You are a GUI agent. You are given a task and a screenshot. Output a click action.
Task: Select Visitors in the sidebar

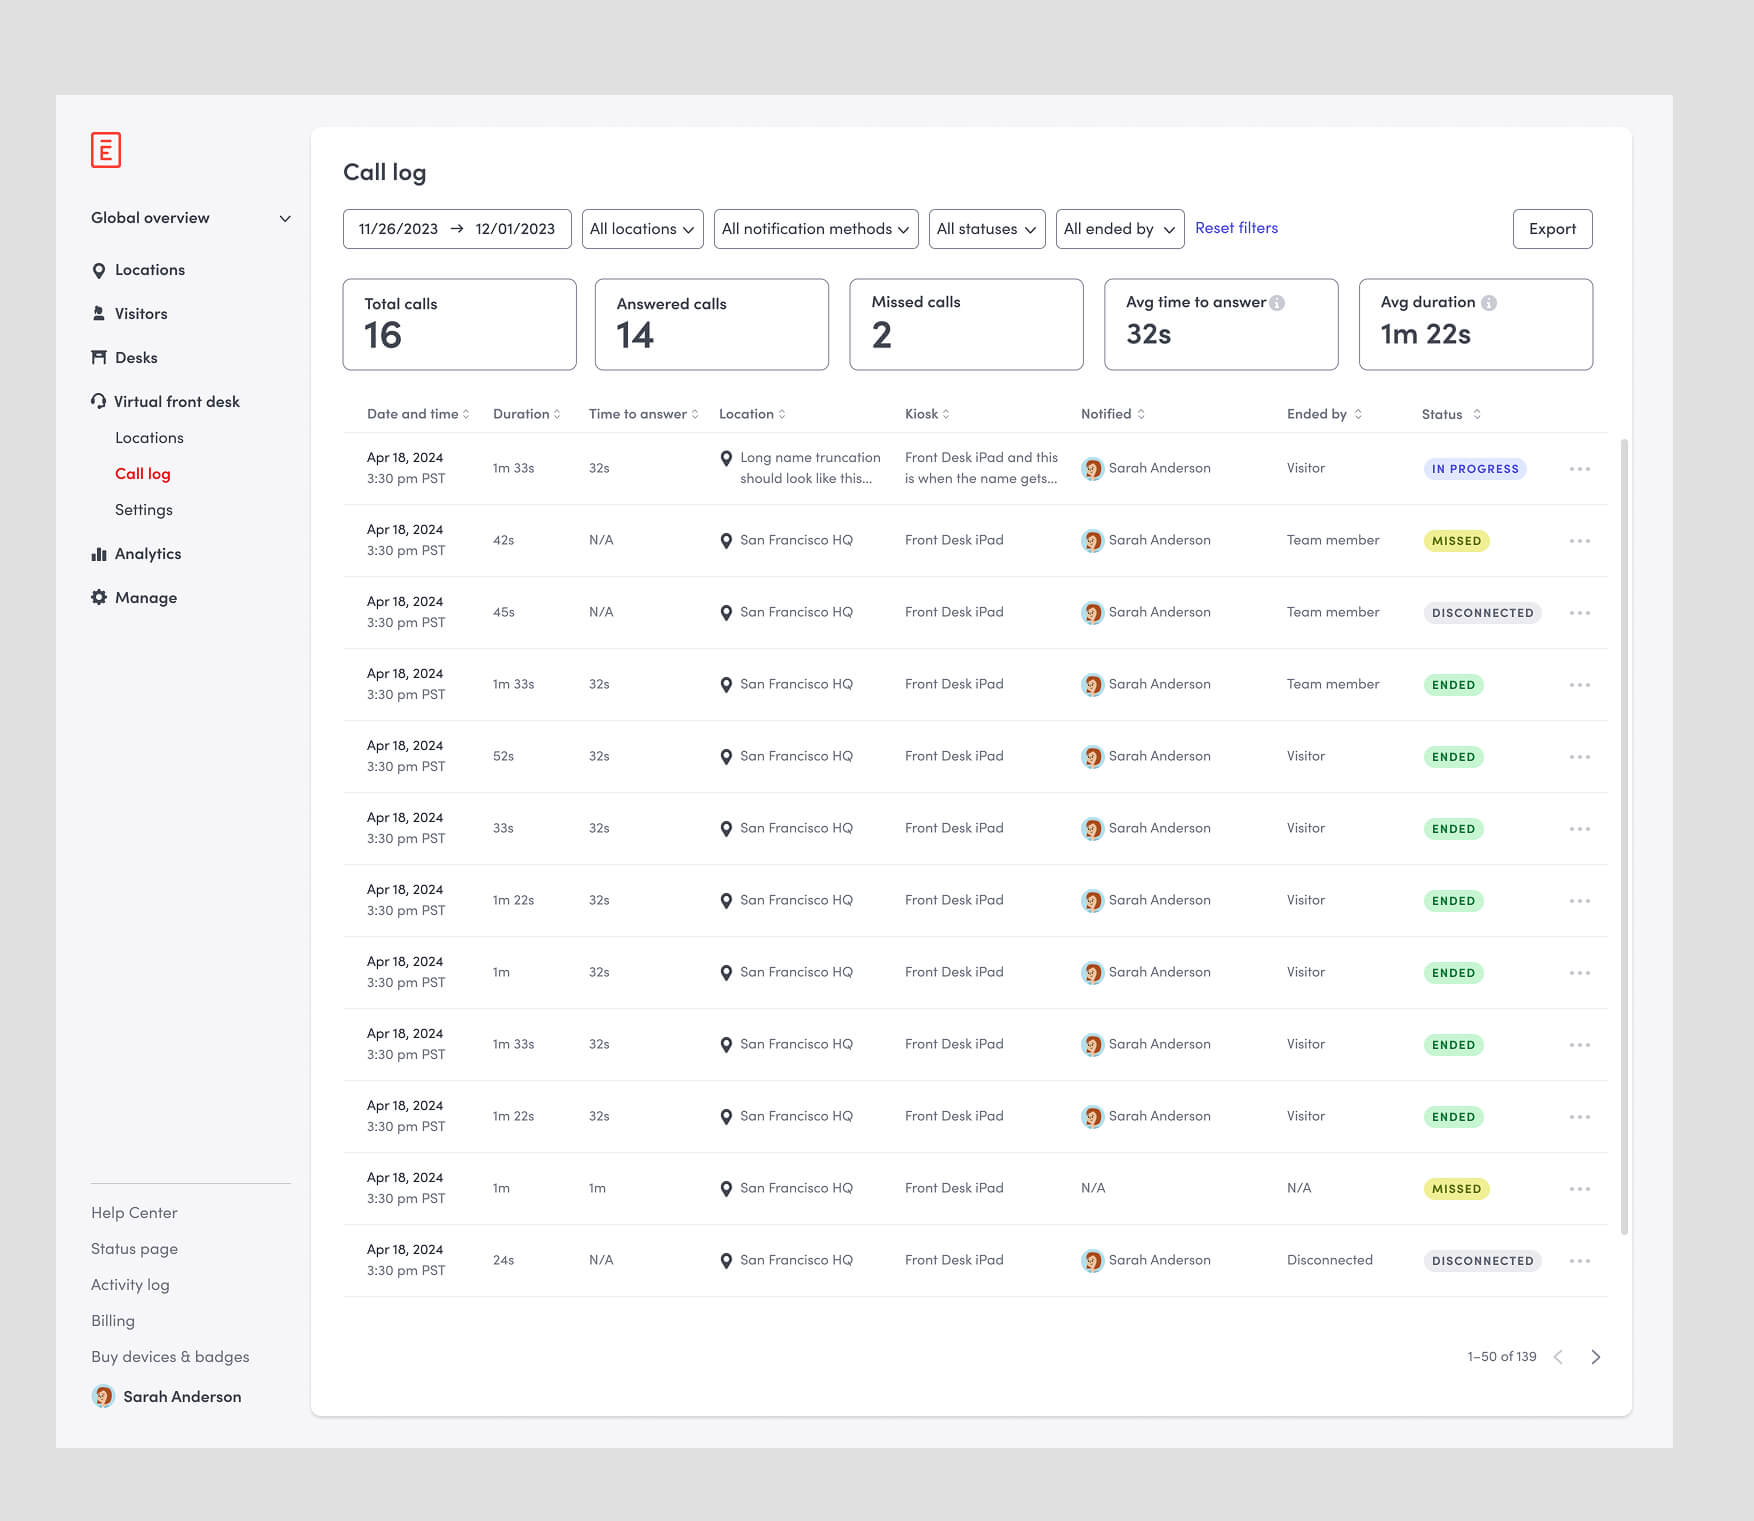[x=141, y=314]
